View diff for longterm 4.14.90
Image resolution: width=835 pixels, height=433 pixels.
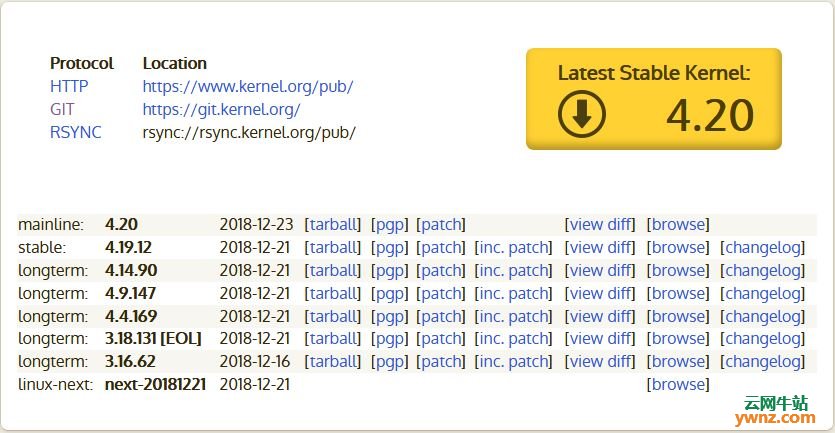tap(600, 270)
